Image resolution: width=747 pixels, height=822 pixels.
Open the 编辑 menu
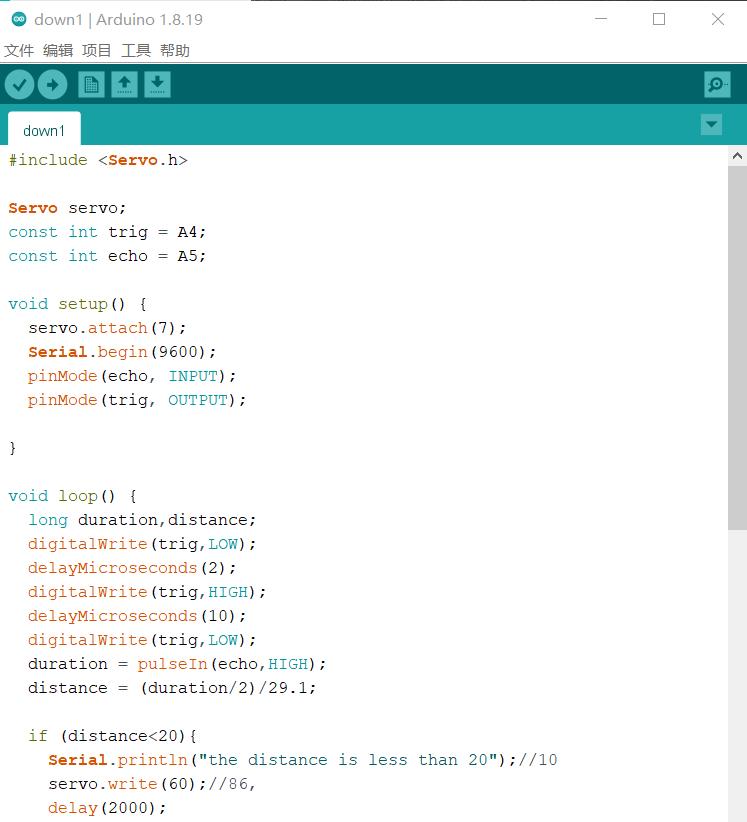[58, 51]
